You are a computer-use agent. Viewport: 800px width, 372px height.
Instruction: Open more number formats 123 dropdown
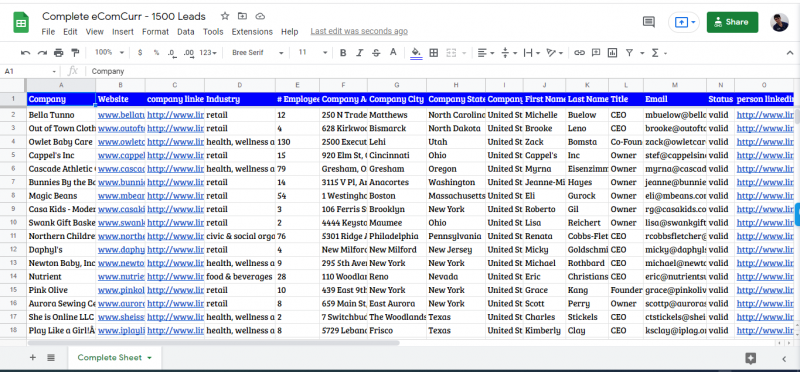coord(208,53)
